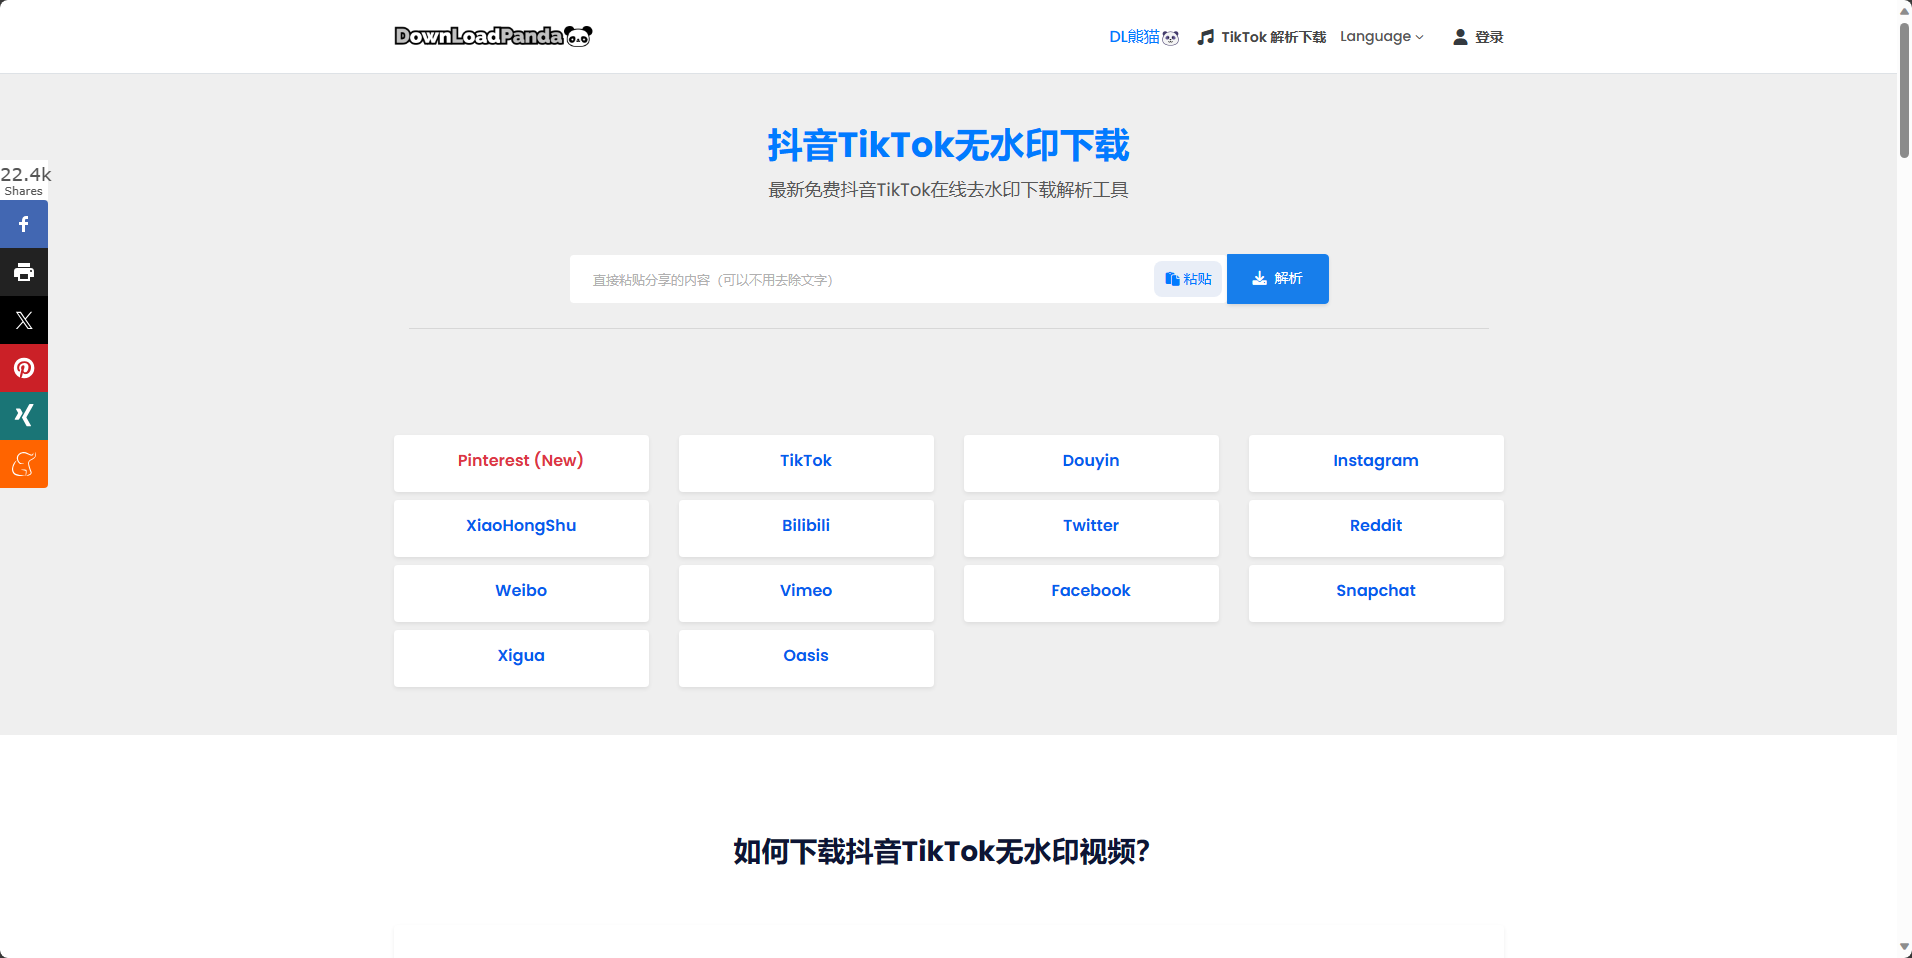Click the DownloadPanda logo
Image resolution: width=1912 pixels, height=958 pixels.
[493, 36]
